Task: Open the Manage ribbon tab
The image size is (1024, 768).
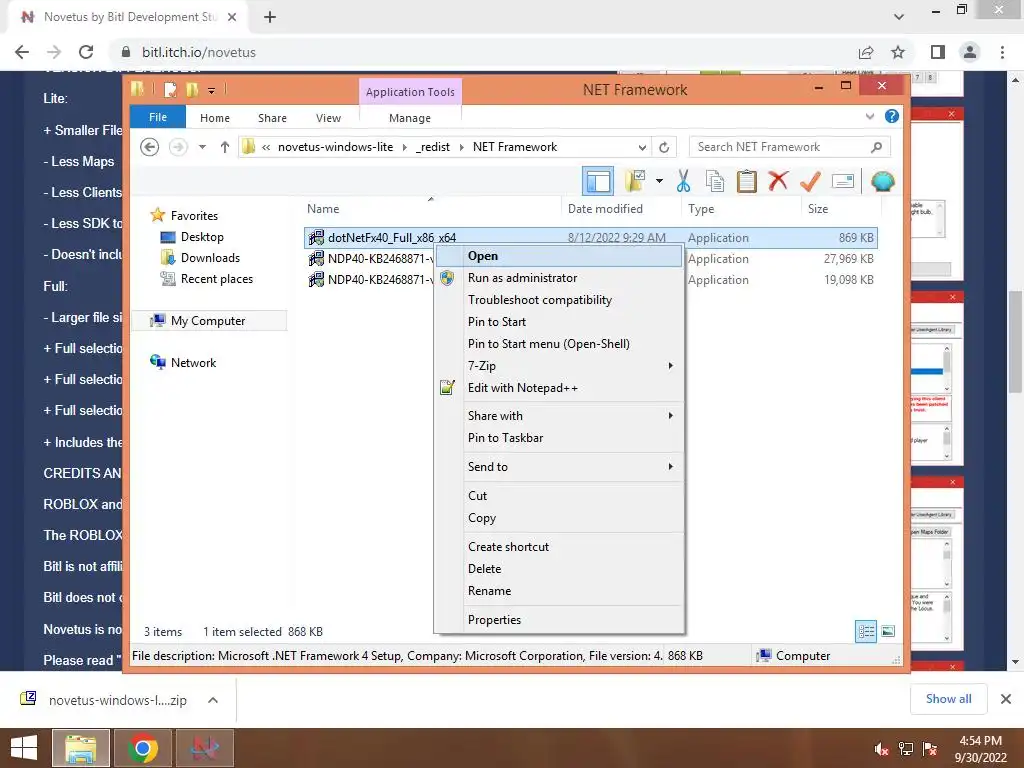Action: coord(409,118)
